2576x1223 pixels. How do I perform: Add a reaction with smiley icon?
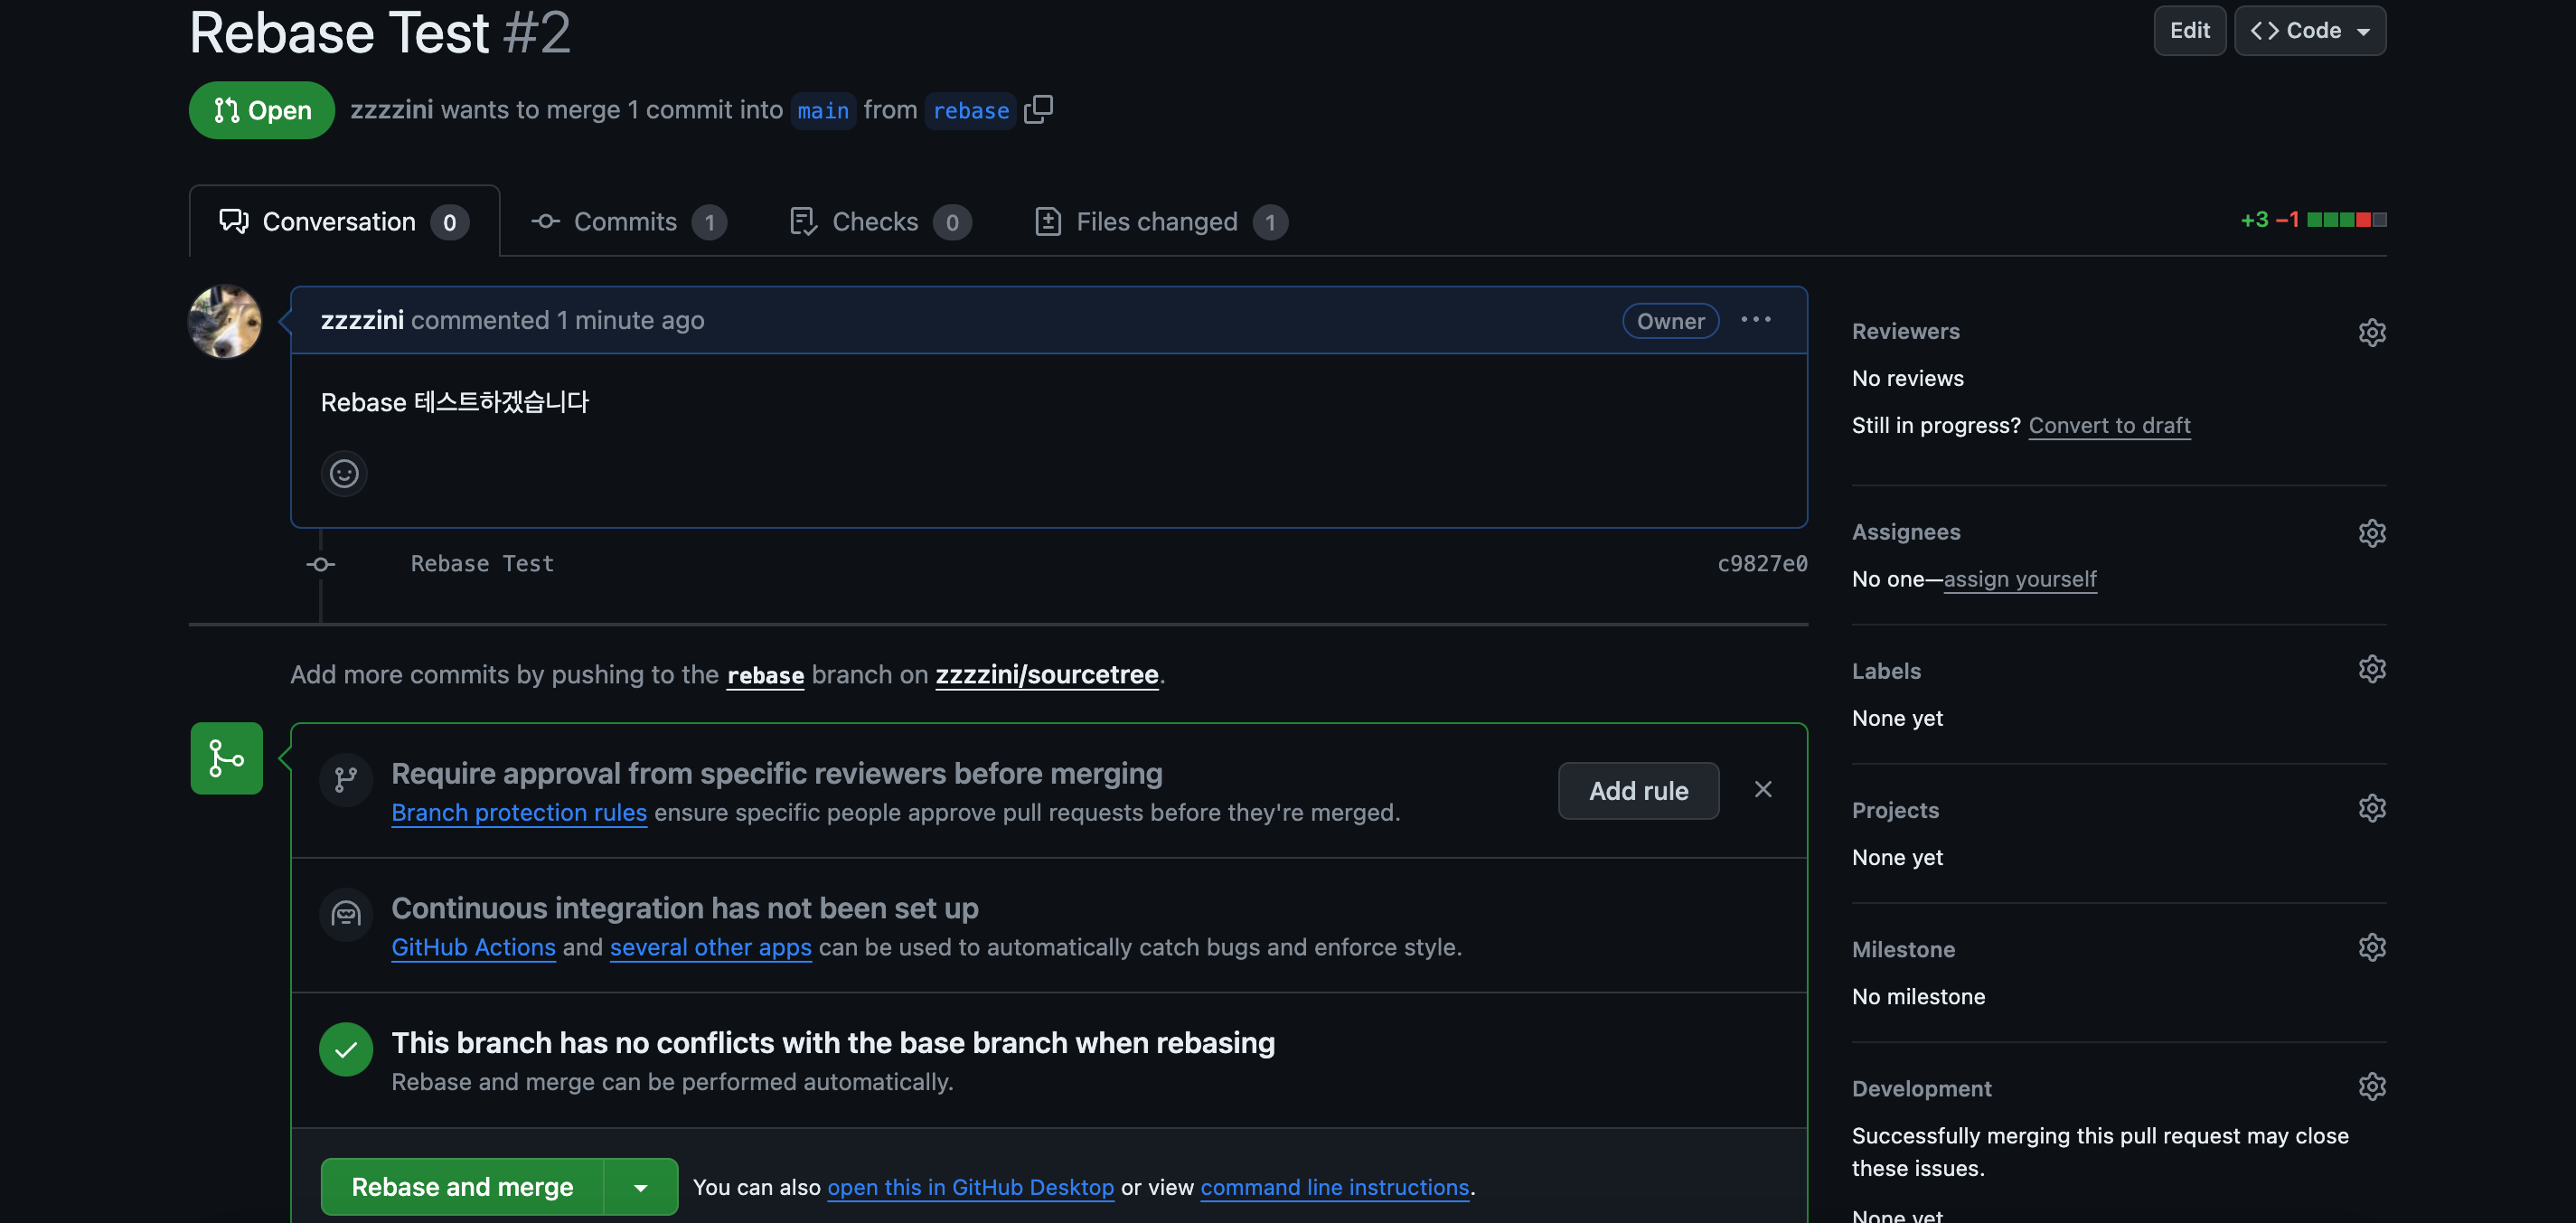344,473
